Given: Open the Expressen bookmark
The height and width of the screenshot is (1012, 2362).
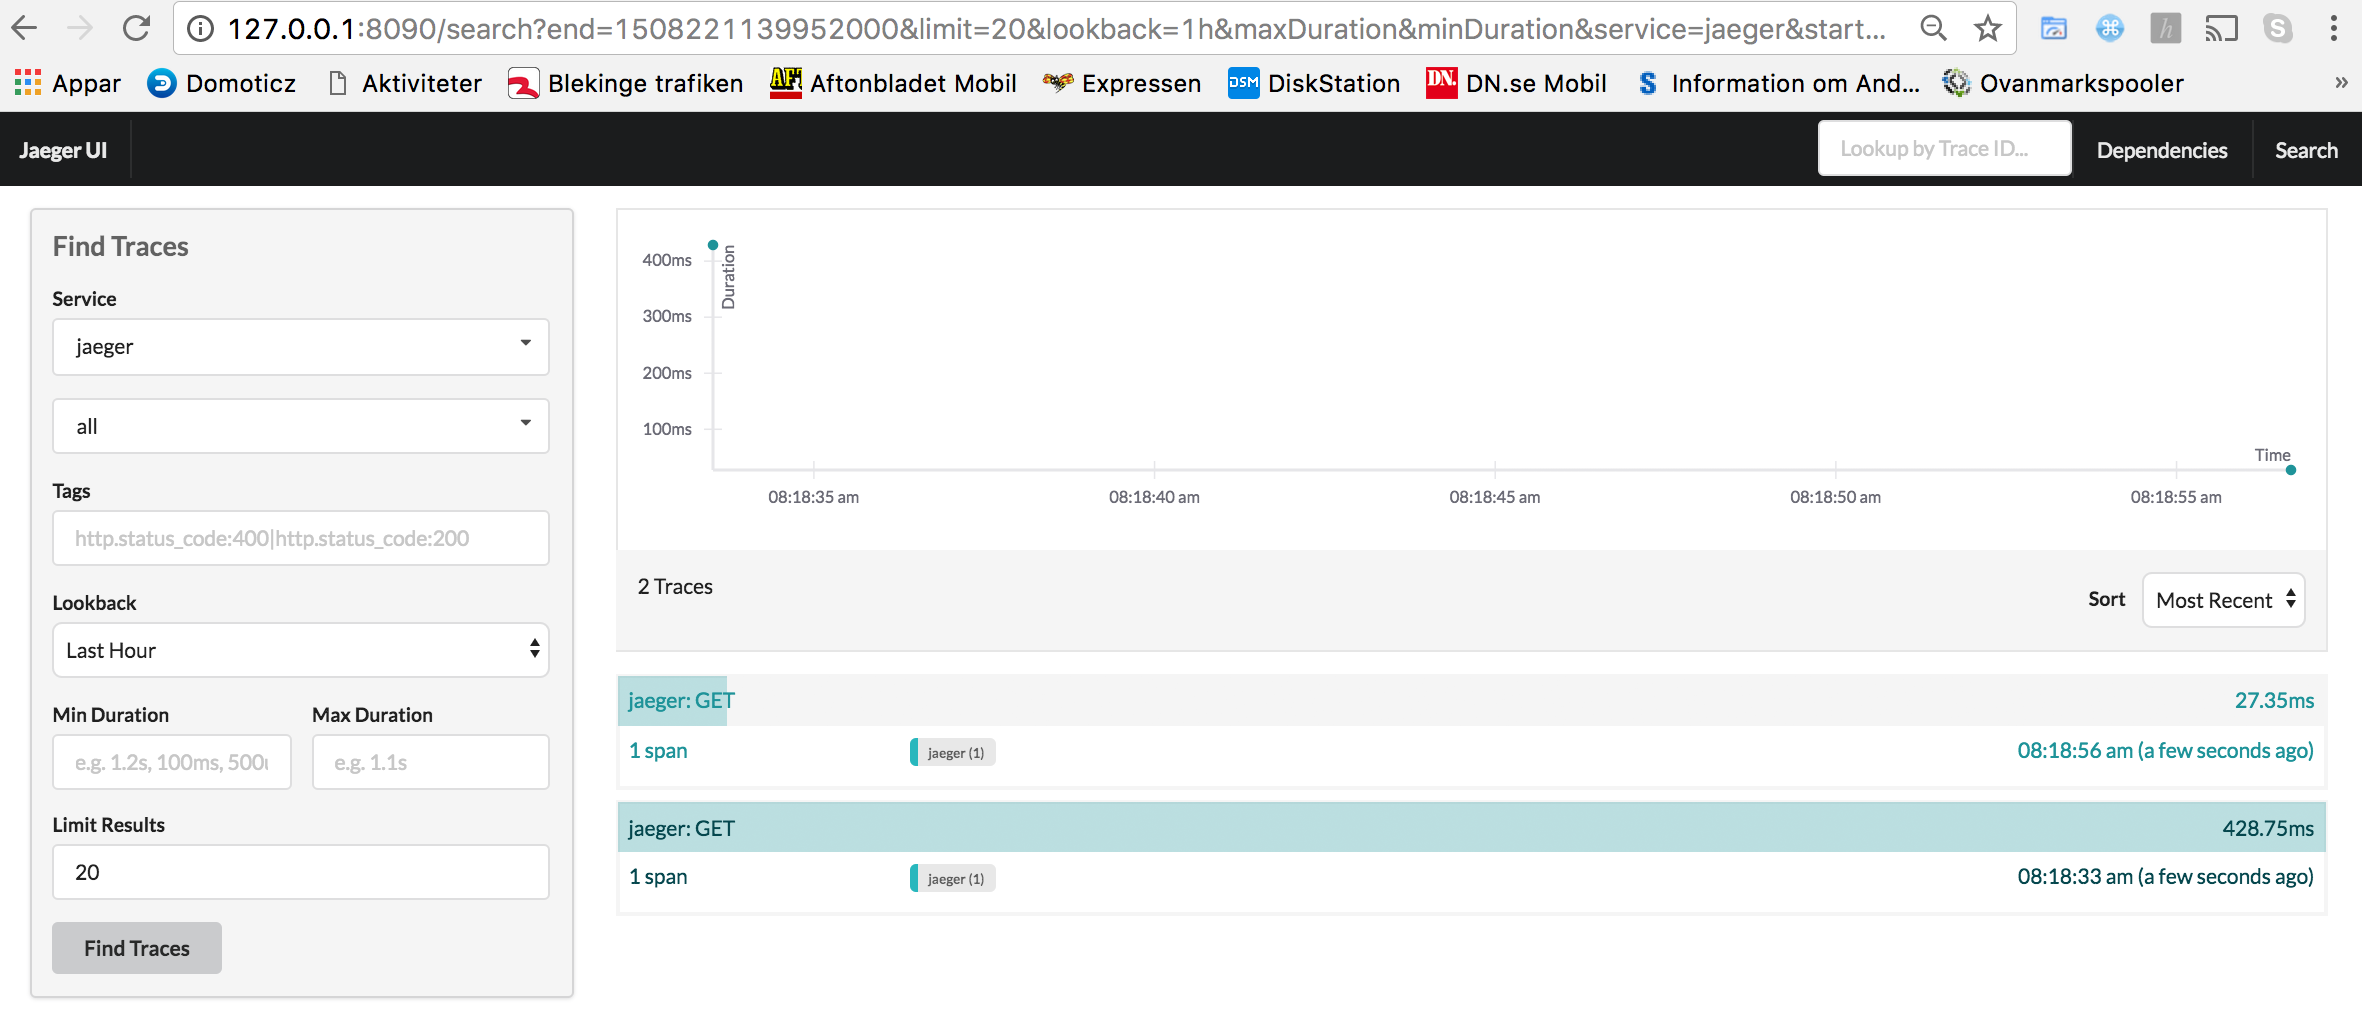Looking at the screenshot, I should (x=1122, y=83).
